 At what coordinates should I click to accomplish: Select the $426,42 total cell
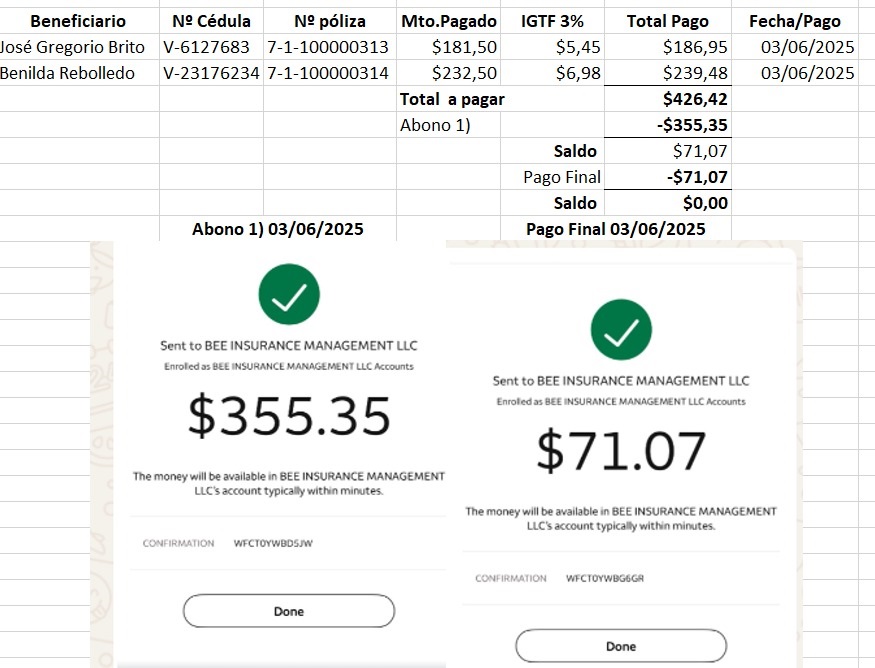pyautogui.click(x=695, y=99)
